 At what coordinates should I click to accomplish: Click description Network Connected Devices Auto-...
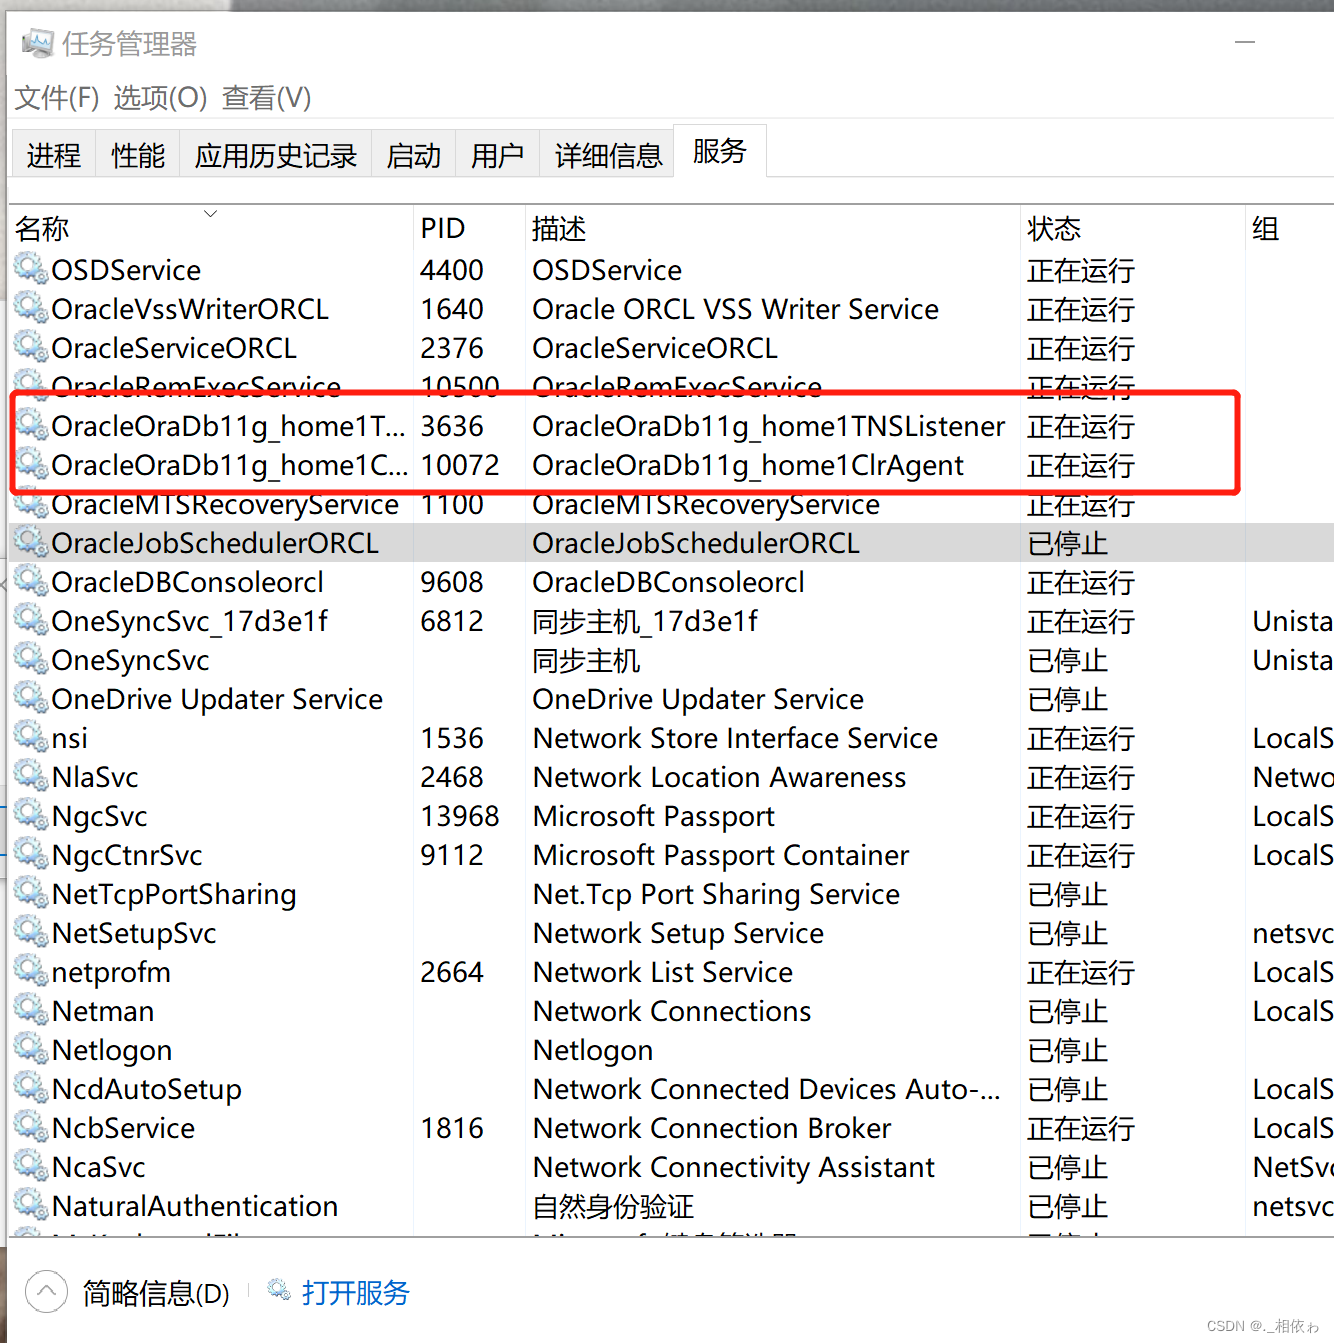(767, 1089)
